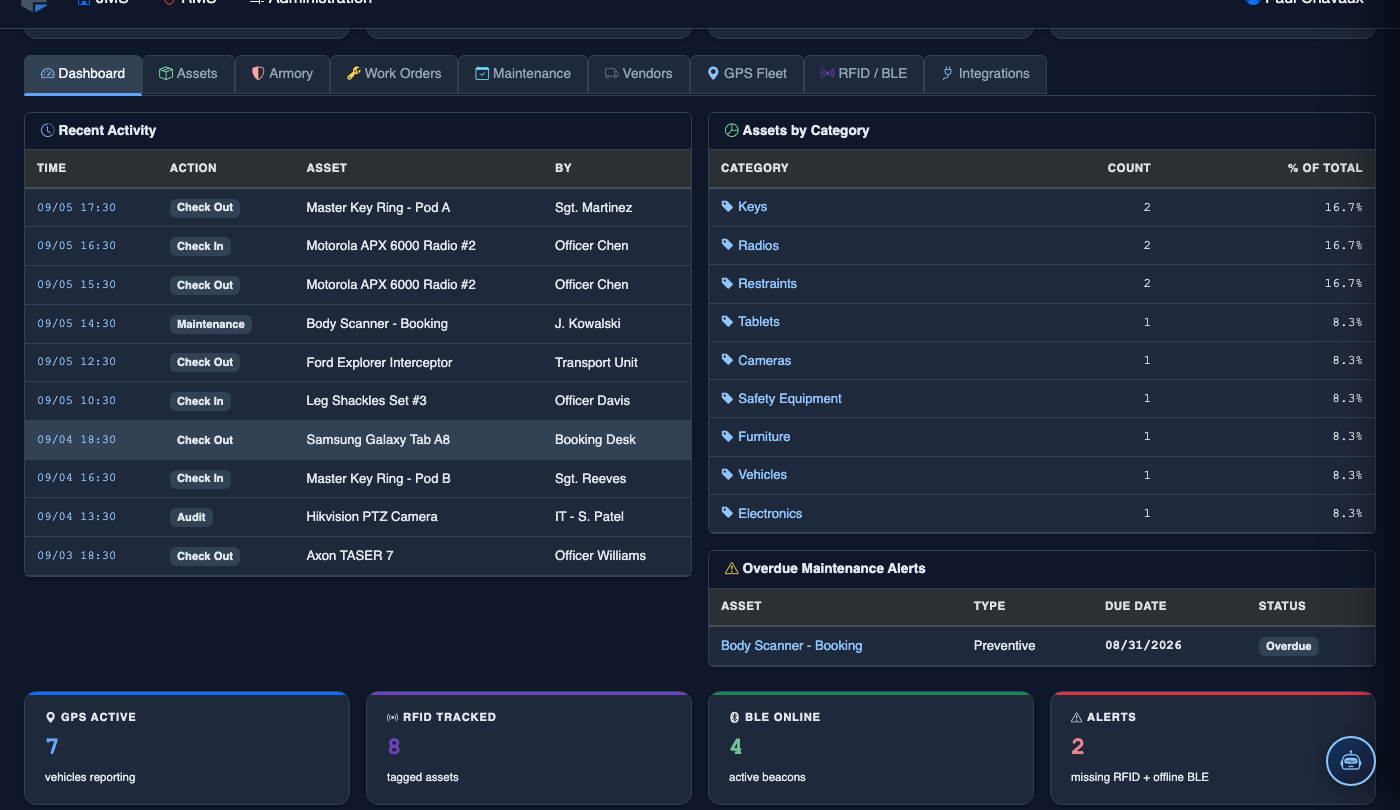Viewport: 1400px width, 810px height.
Task: Click the Sgt. Martinez name cell
Action: tap(593, 208)
